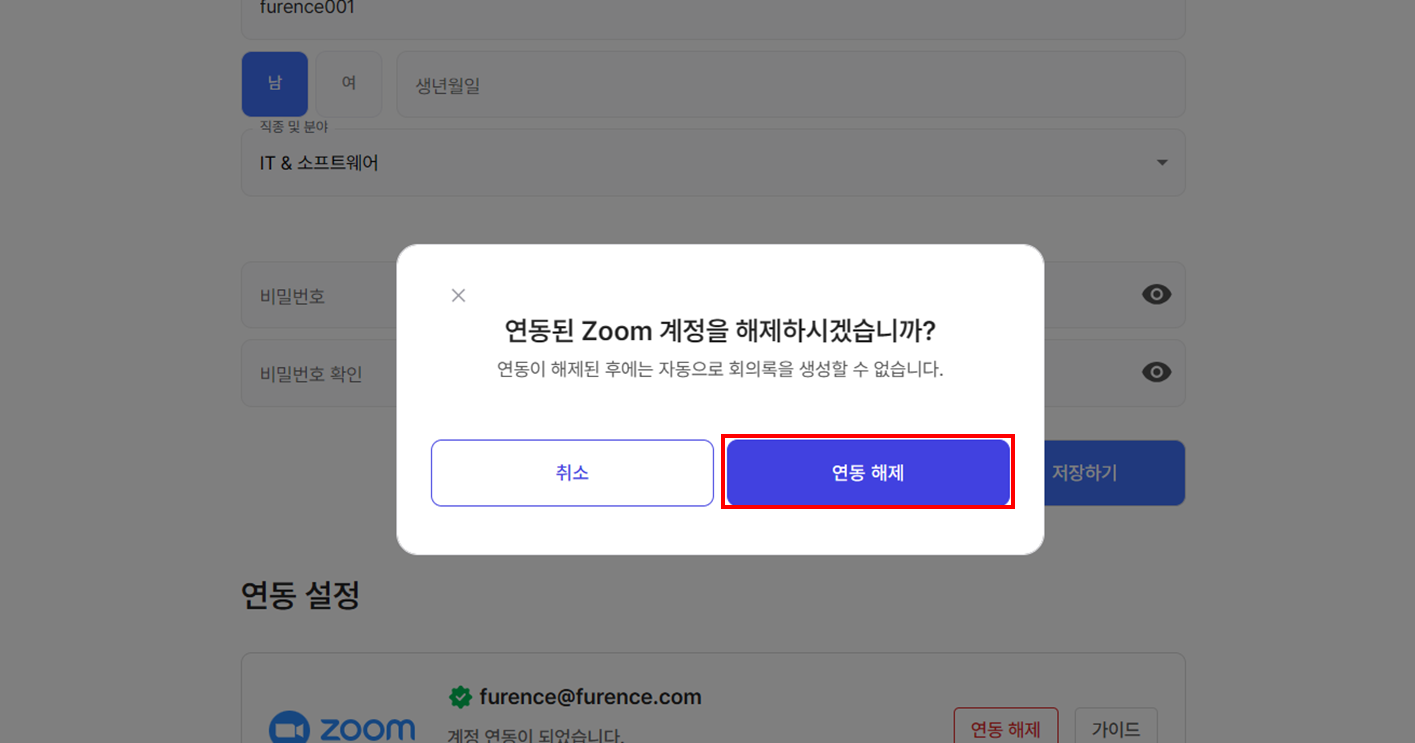
Task: Click the furence@furence.com account email
Action: 590,697
